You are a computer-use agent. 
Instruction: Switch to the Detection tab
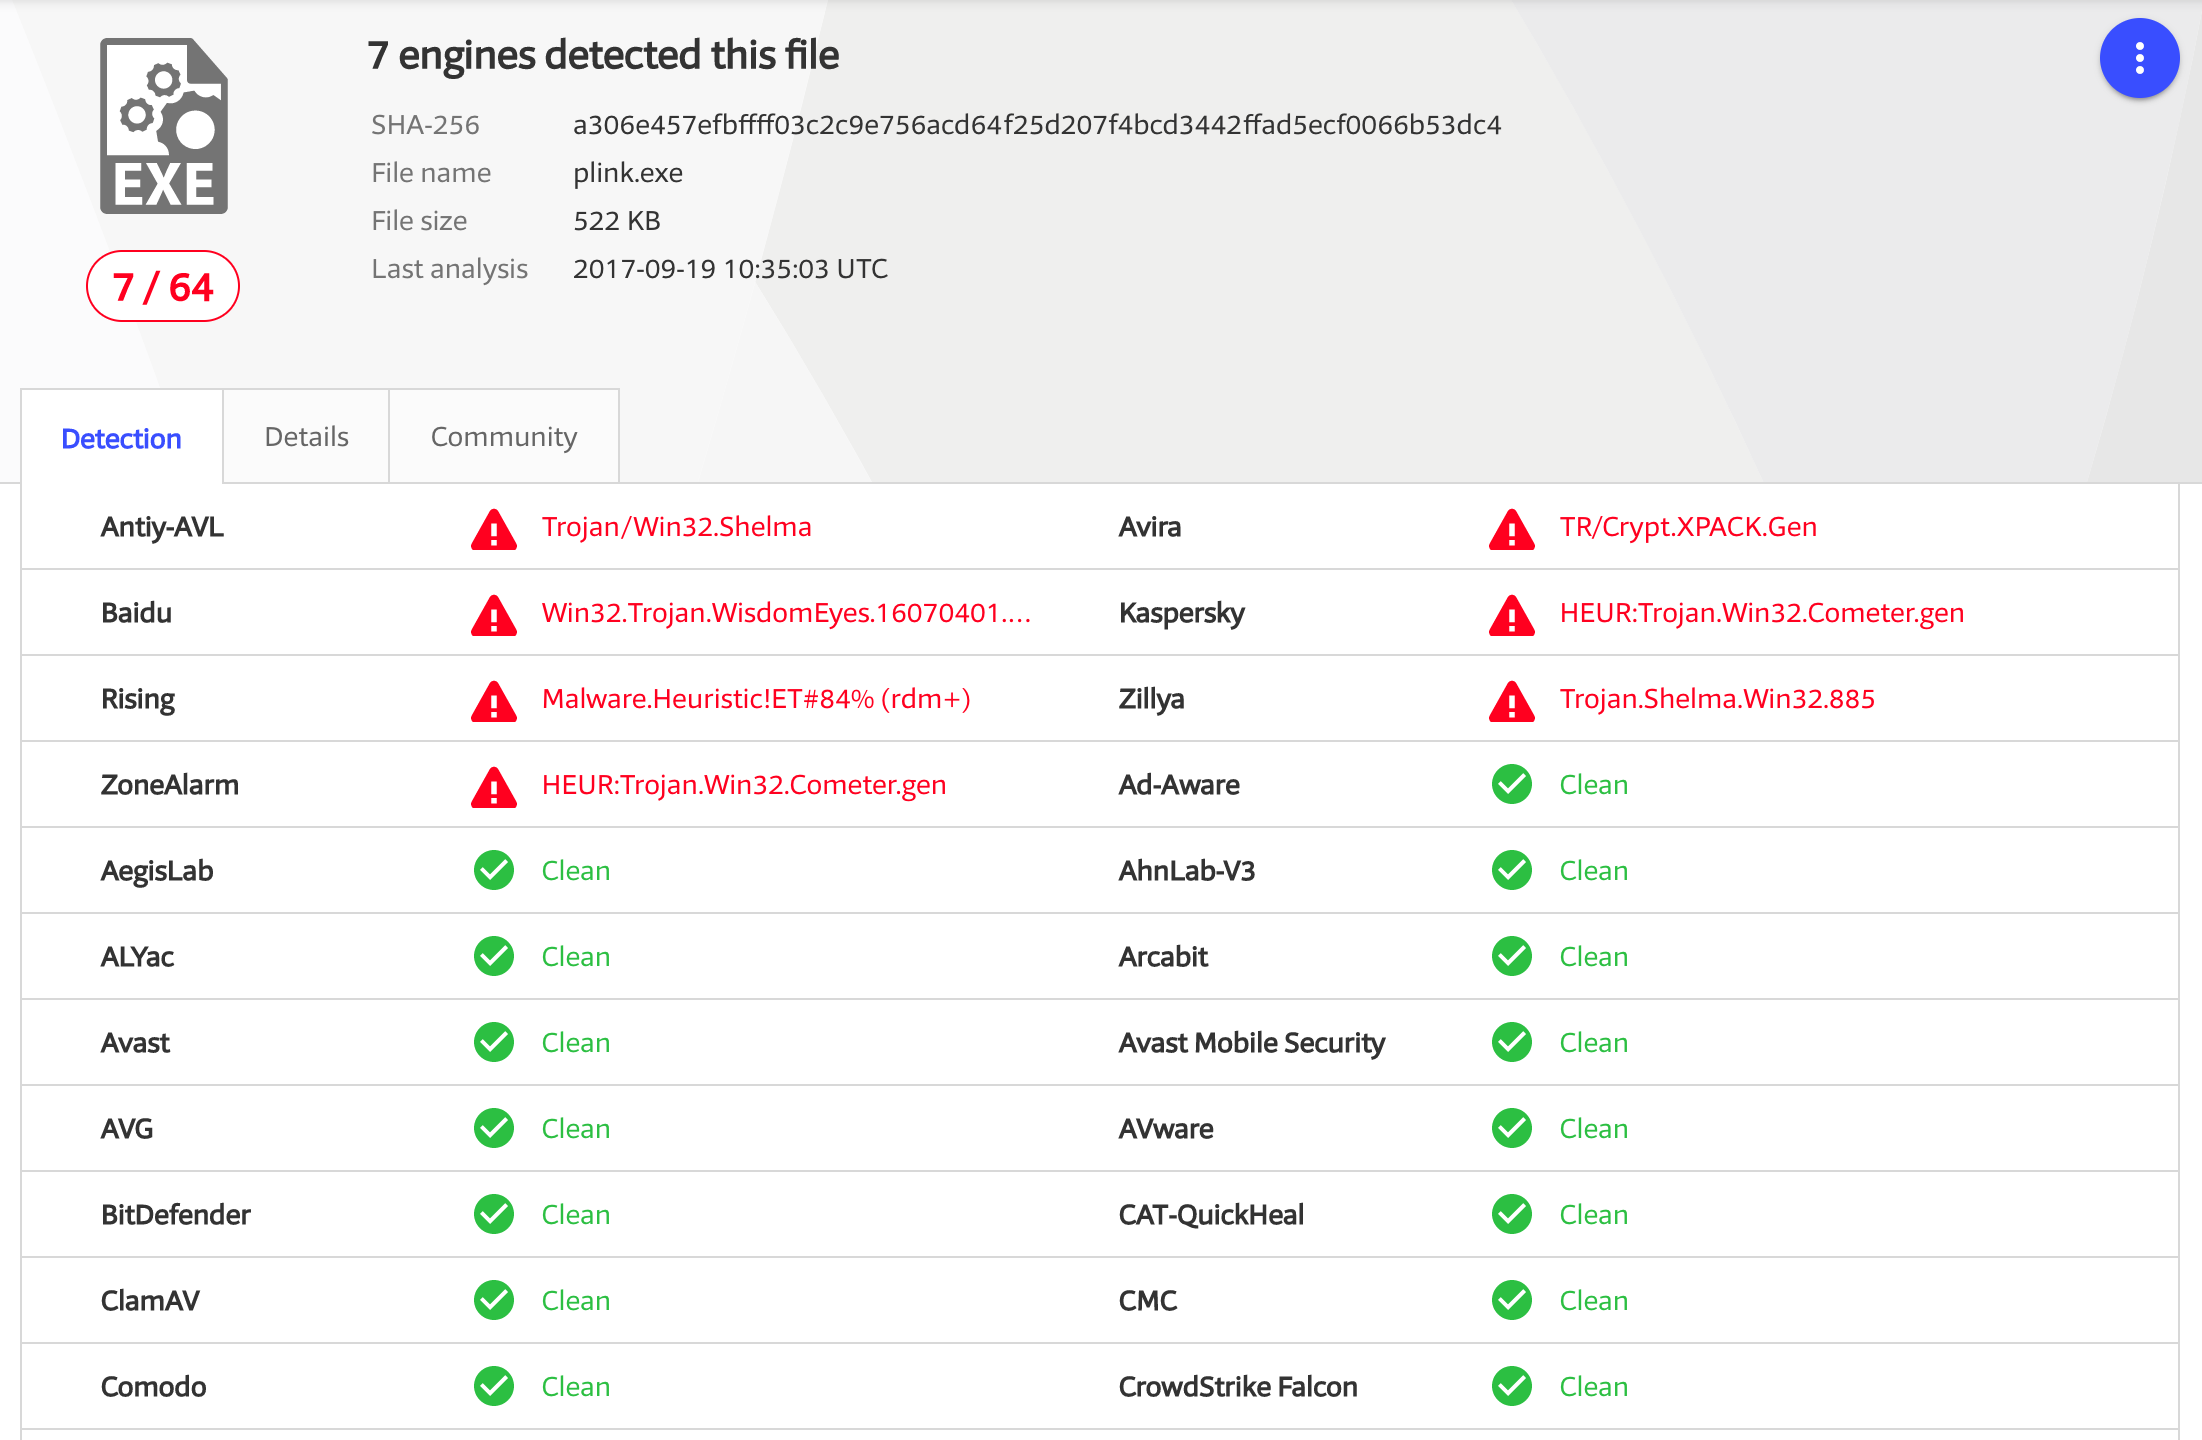(121, 438)
